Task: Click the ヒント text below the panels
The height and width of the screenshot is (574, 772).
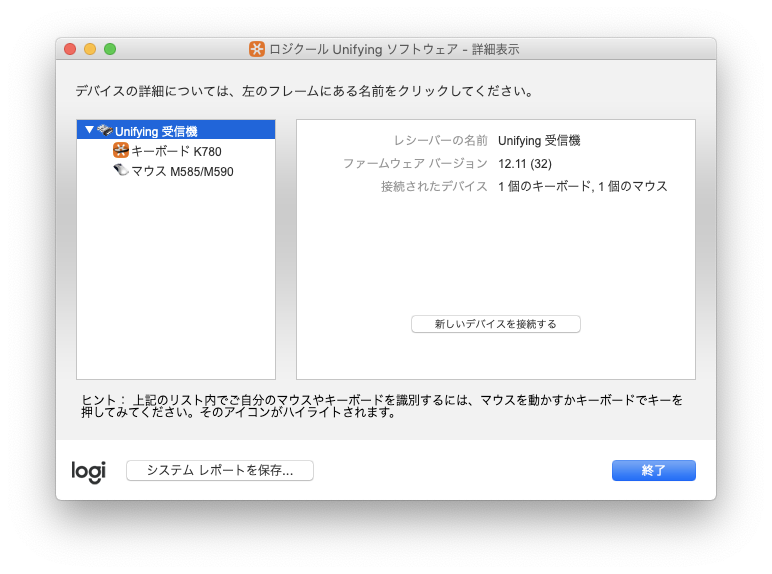Action: tap(382, 406)
